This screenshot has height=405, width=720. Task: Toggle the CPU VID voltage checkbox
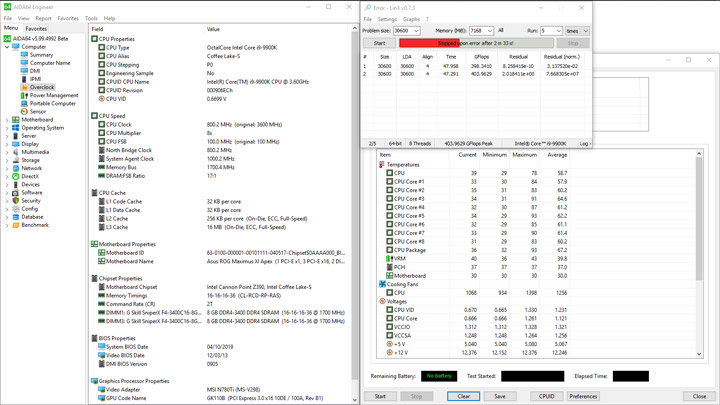pos(389,310)
